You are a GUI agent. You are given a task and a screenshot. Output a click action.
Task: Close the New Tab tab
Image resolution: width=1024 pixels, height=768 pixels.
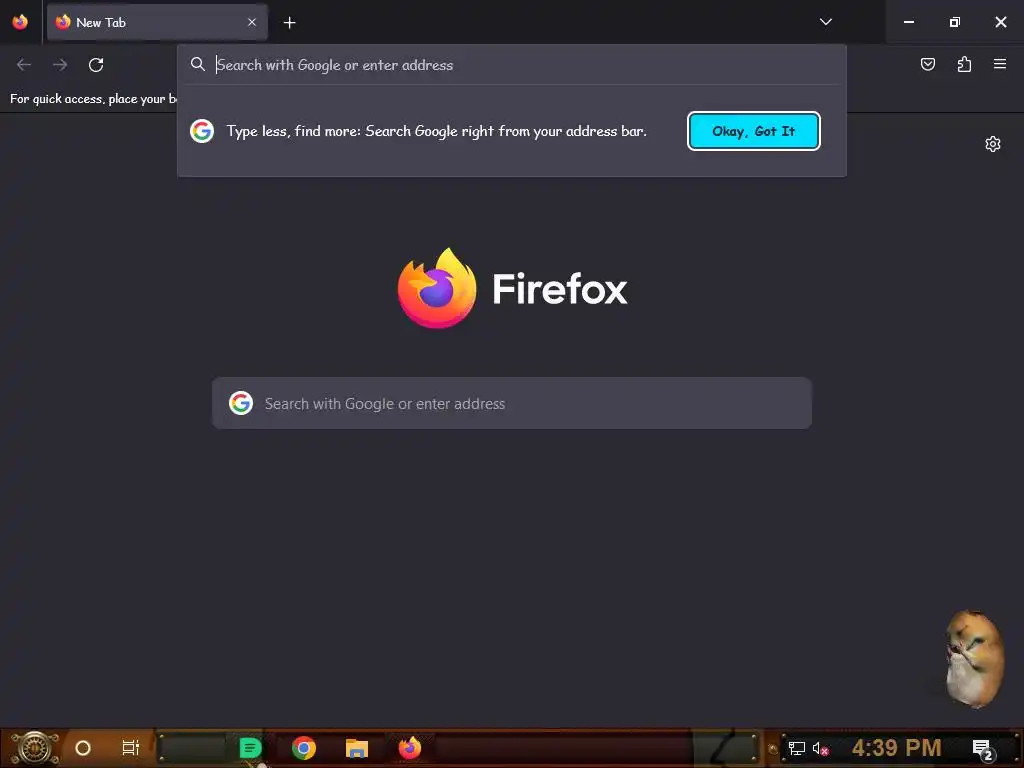(x=251, y=22)
